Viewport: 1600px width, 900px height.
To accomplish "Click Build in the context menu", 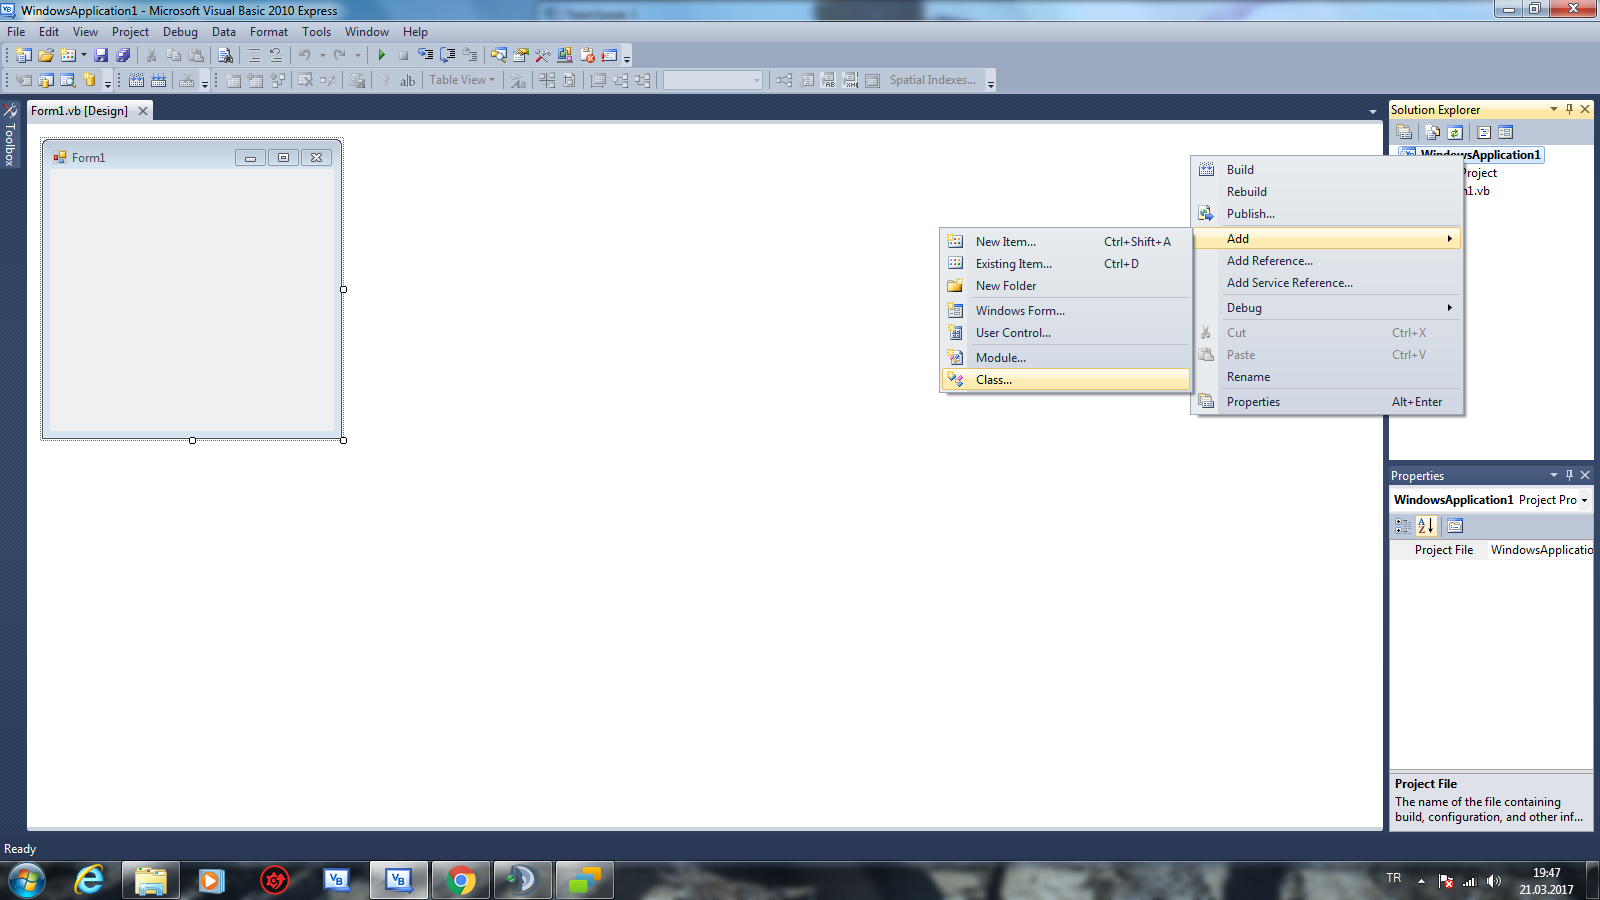I will coord(1328,170).
